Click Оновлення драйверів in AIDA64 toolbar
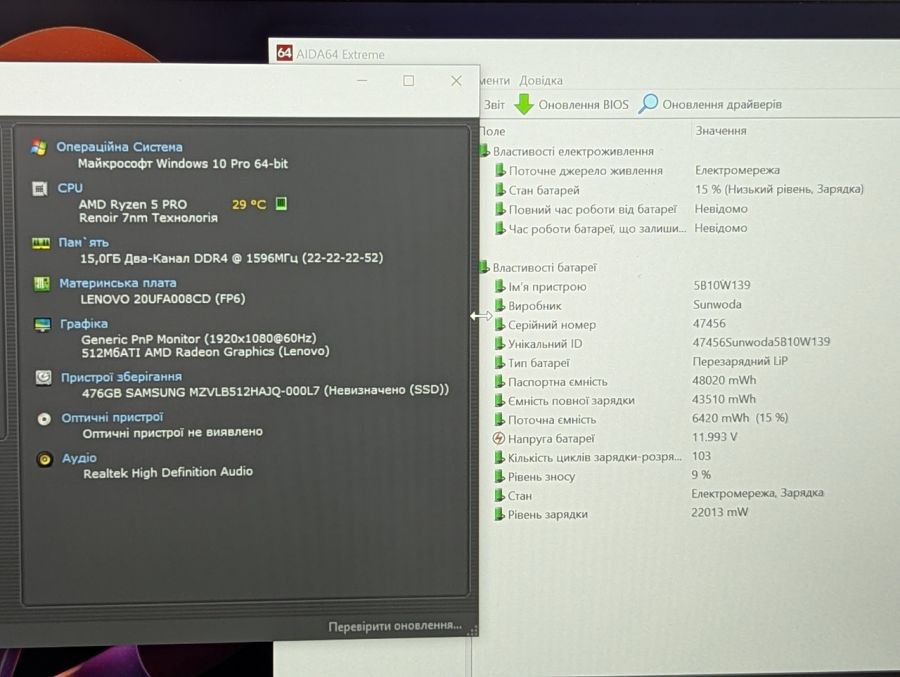 (722, 105)
